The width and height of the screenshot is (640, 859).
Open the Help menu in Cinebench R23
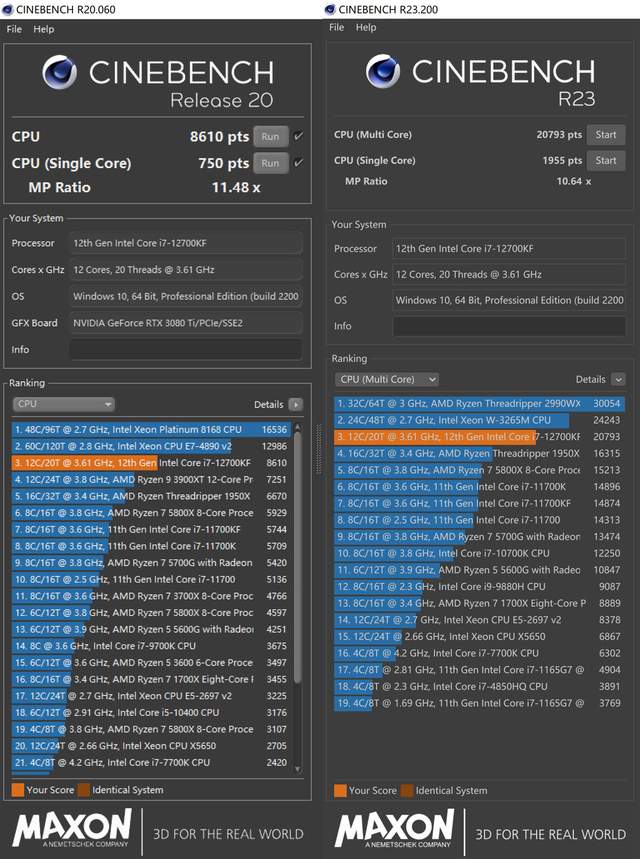pyautogui.click(x=366, y=27)
